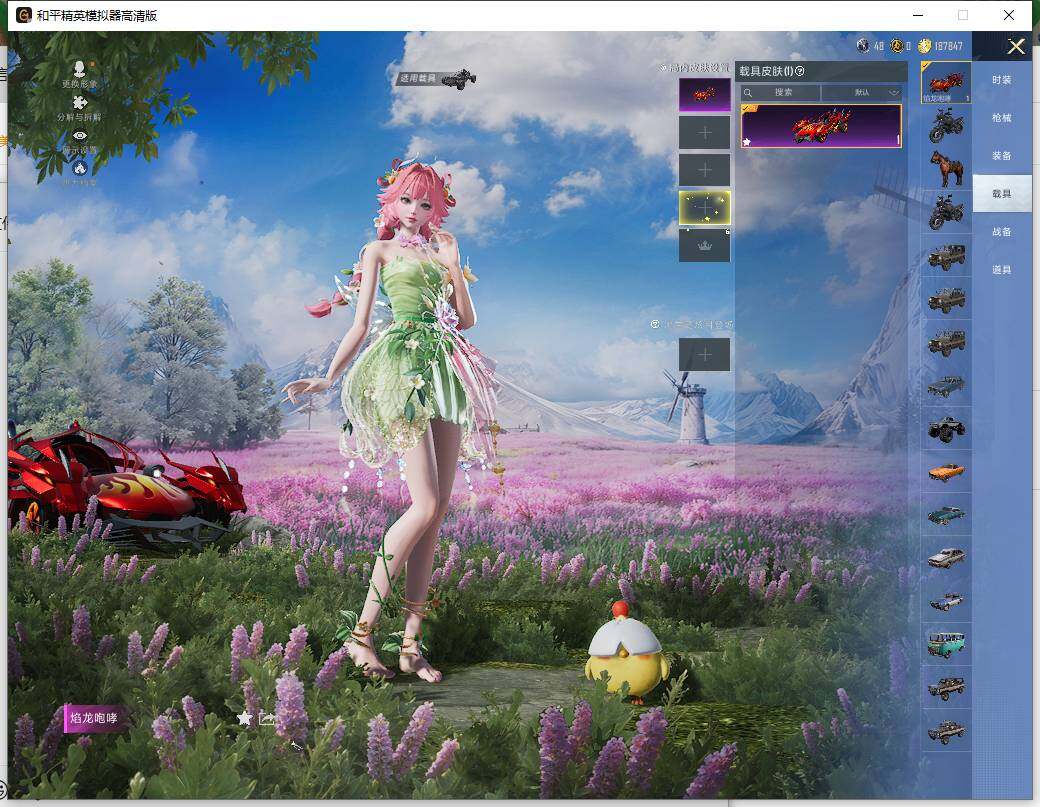Toggle the 展示设置 eye icon
Screen dimensions: 1040x807
click(80, 136)
